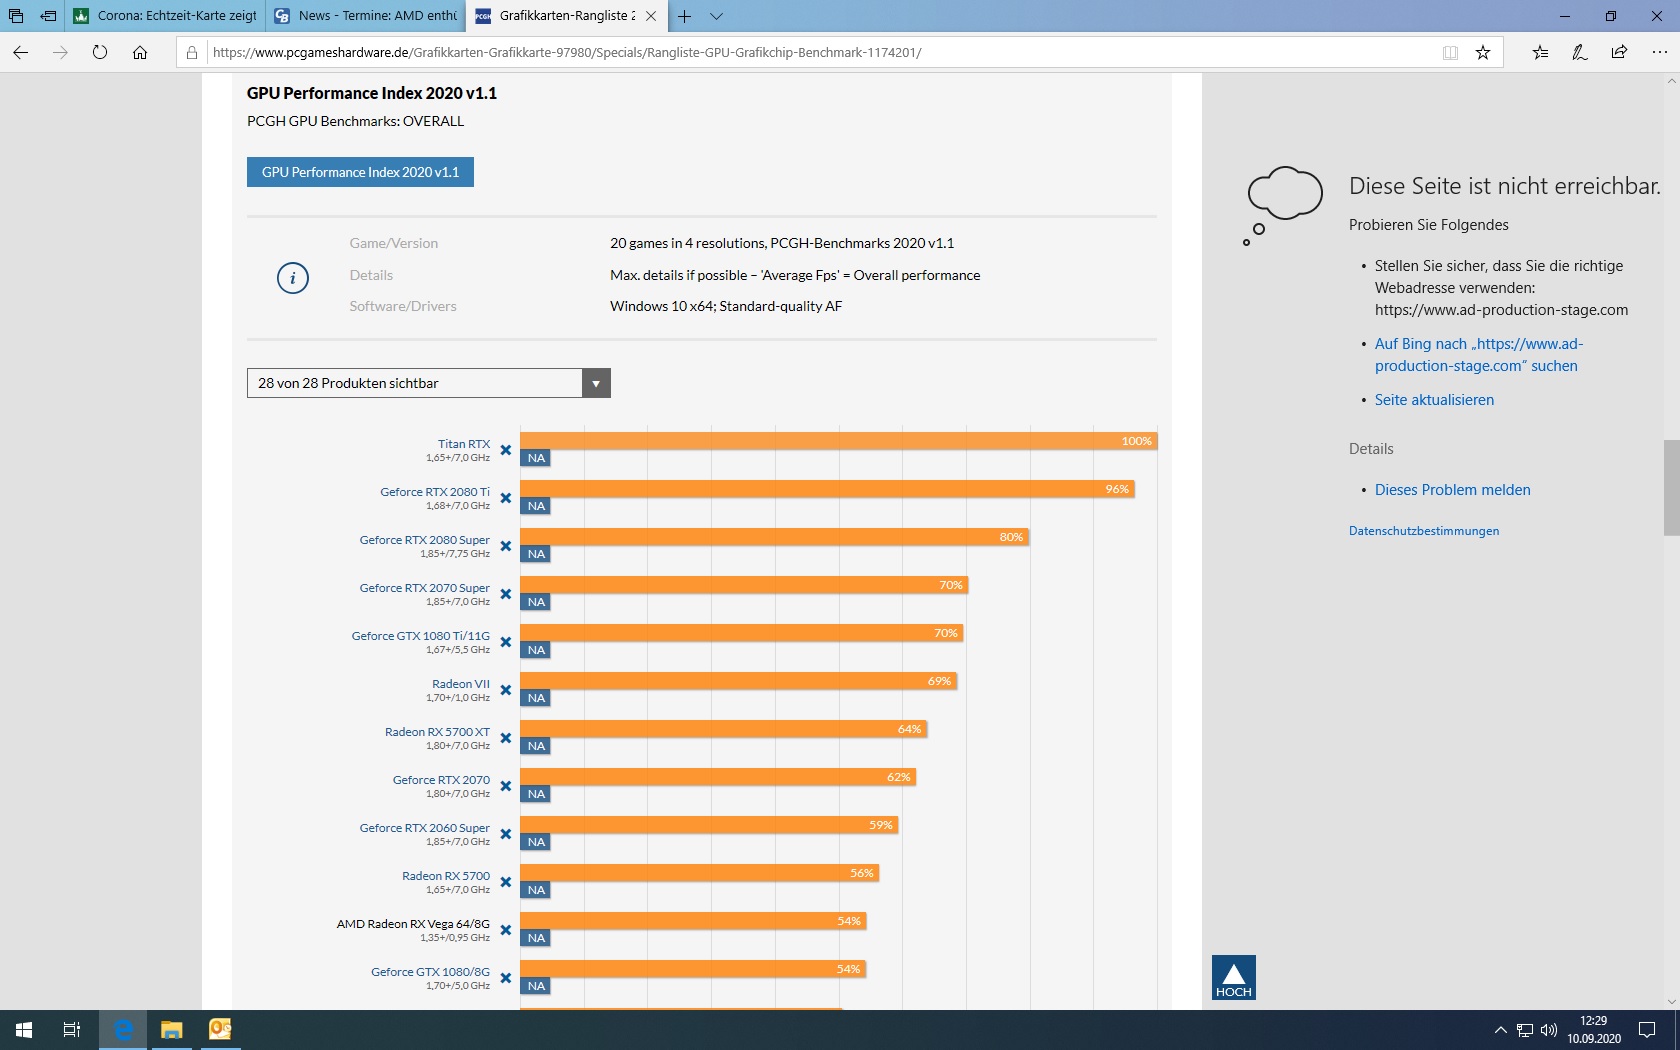The height and width of the screenshot is (1050, 1680).
Task: Click the Radeon VII 69% bar
Action: [738, 681]
